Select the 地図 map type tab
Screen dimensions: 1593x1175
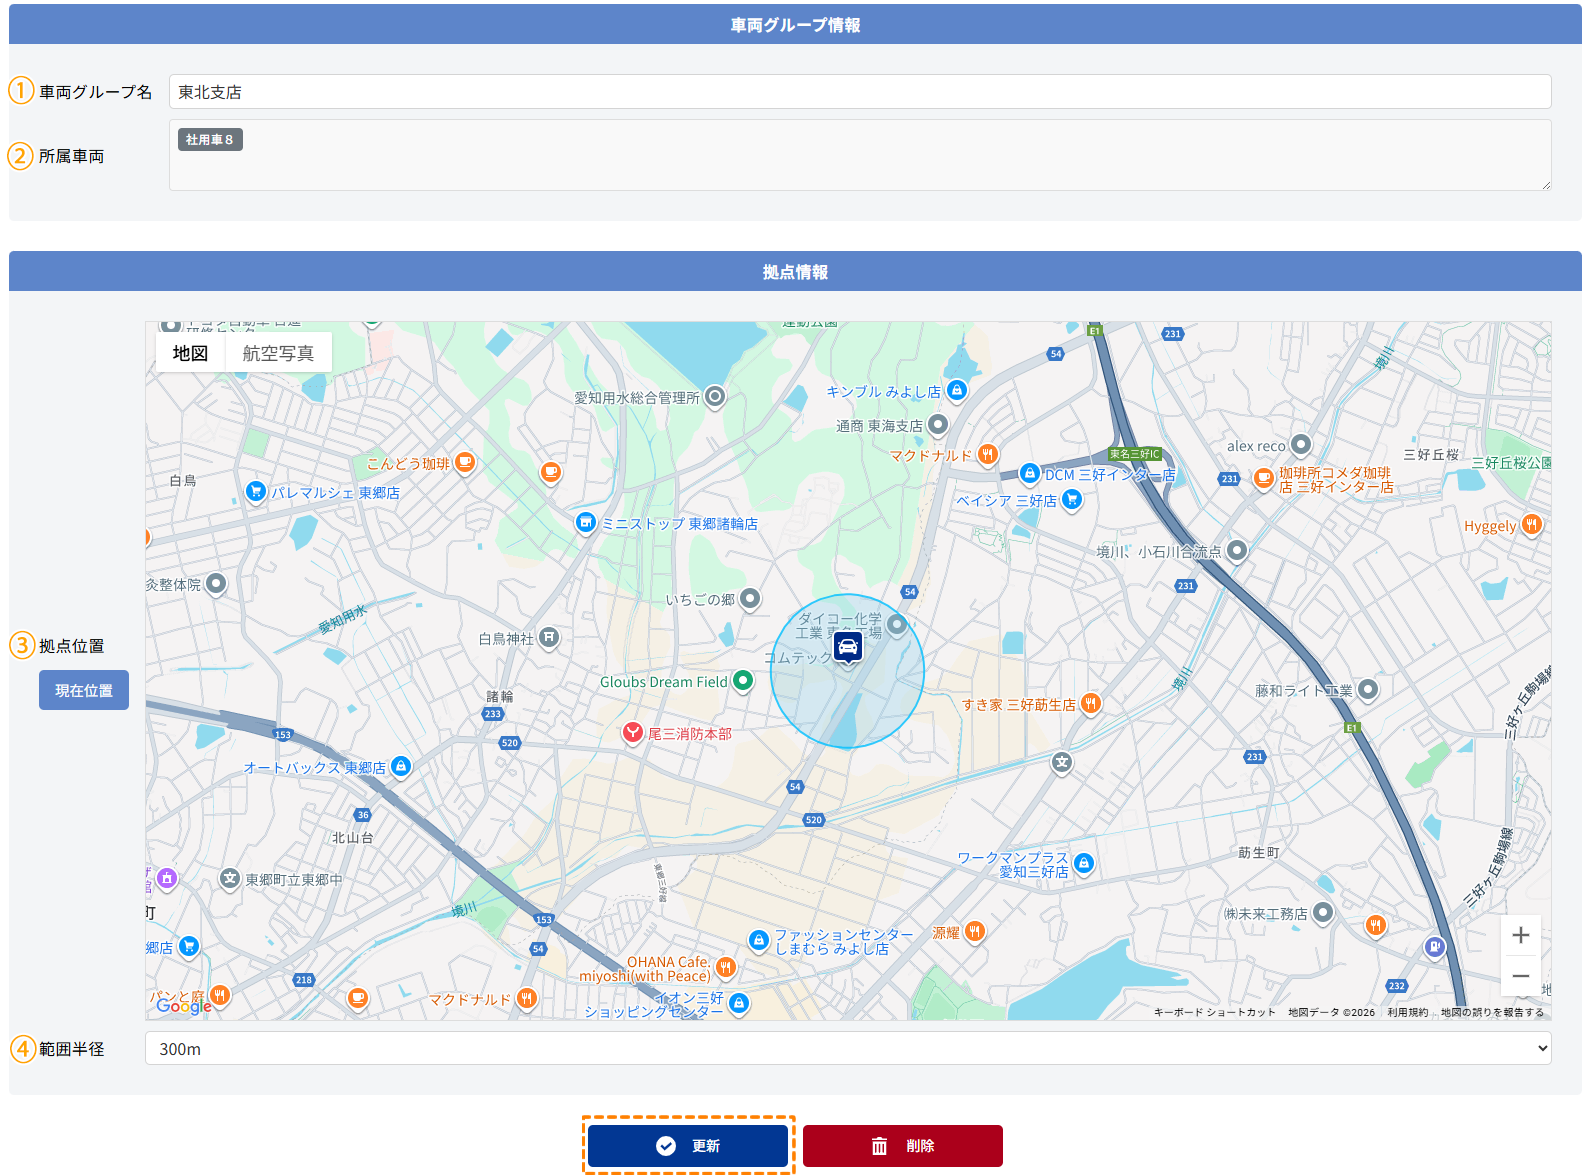(190, 353)
